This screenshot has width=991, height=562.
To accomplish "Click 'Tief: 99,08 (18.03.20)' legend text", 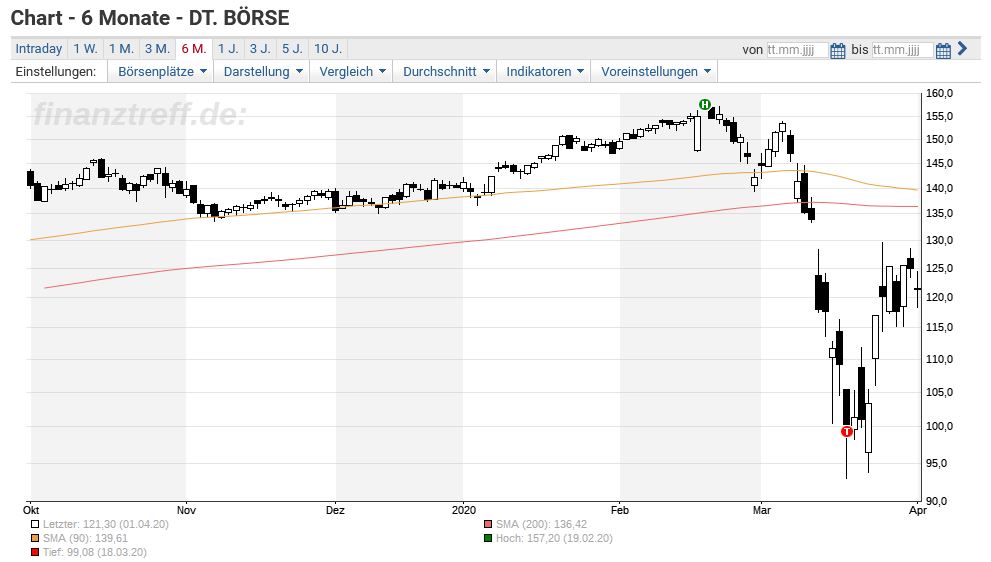I will (x=95, y=553).
